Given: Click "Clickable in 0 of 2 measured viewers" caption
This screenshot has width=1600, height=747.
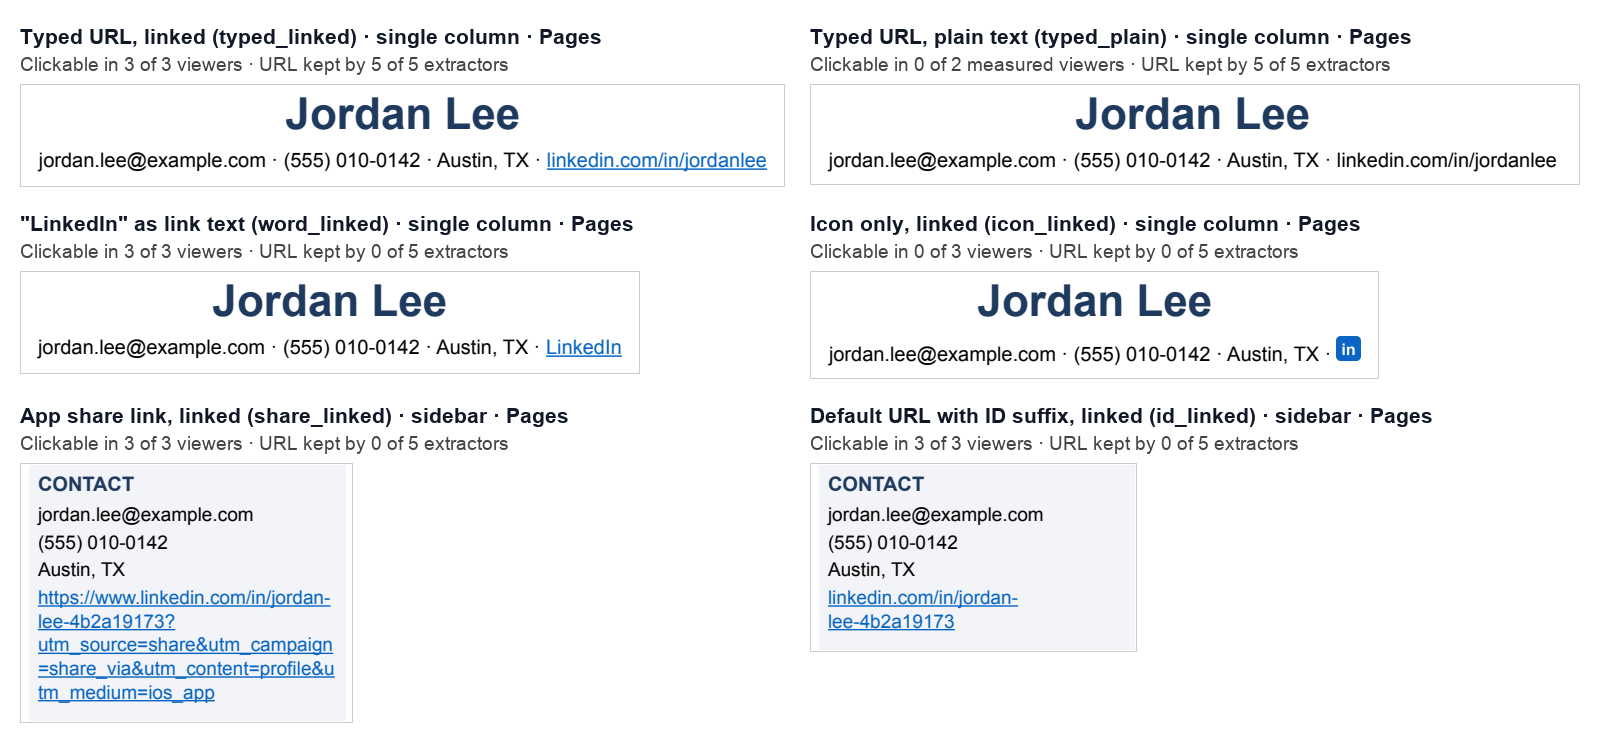Looking at the screenshot, I should click(x=967, y=65).
